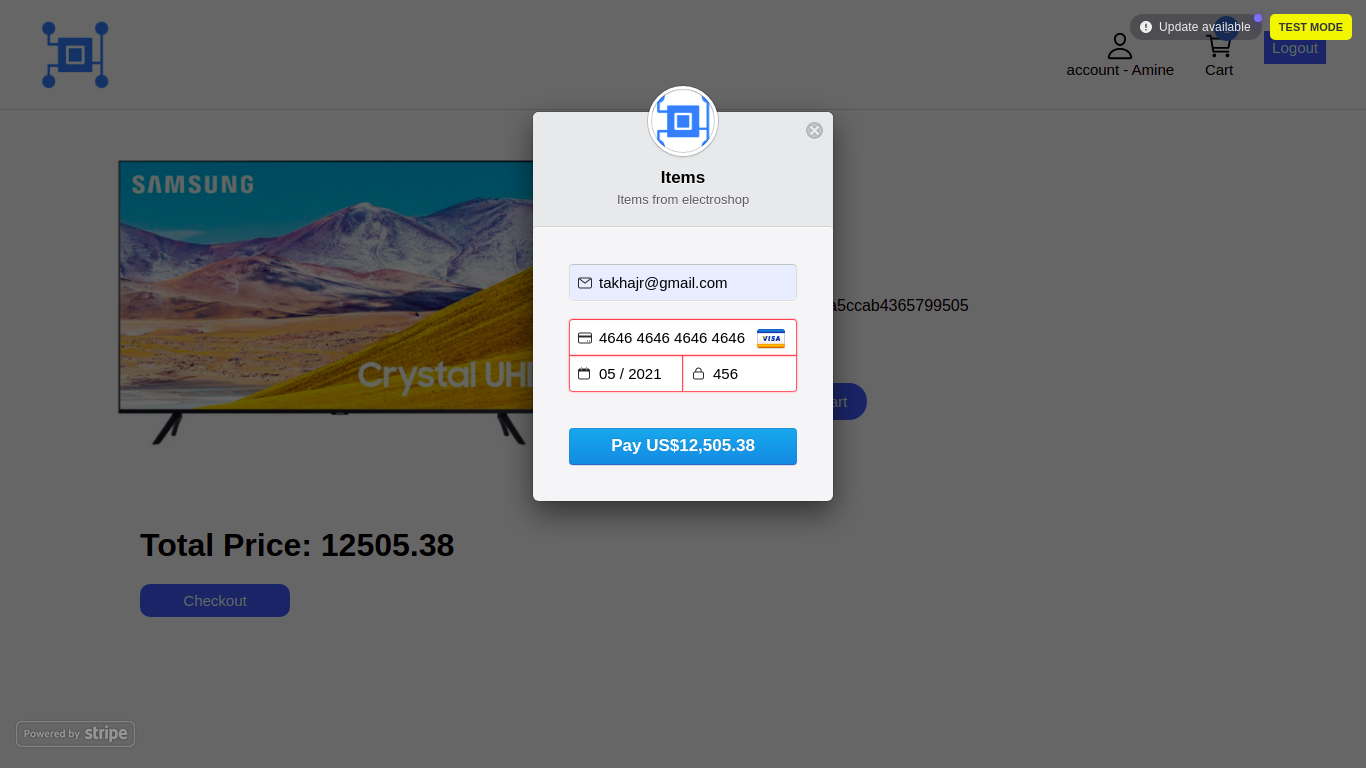Edit the email field takhajr@gmail.com
Image resolution: width=1366 pixels, height=768 pixels.
point(683,282)
